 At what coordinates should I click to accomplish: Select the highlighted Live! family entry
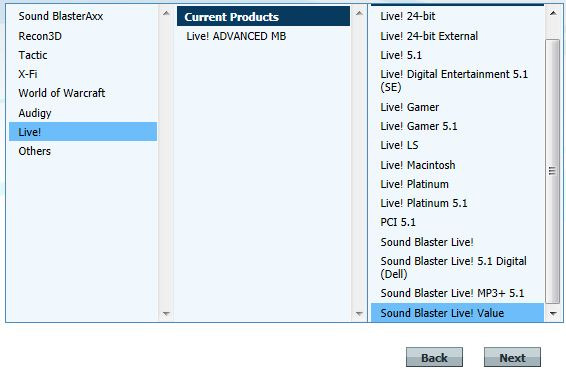(83, 132)
